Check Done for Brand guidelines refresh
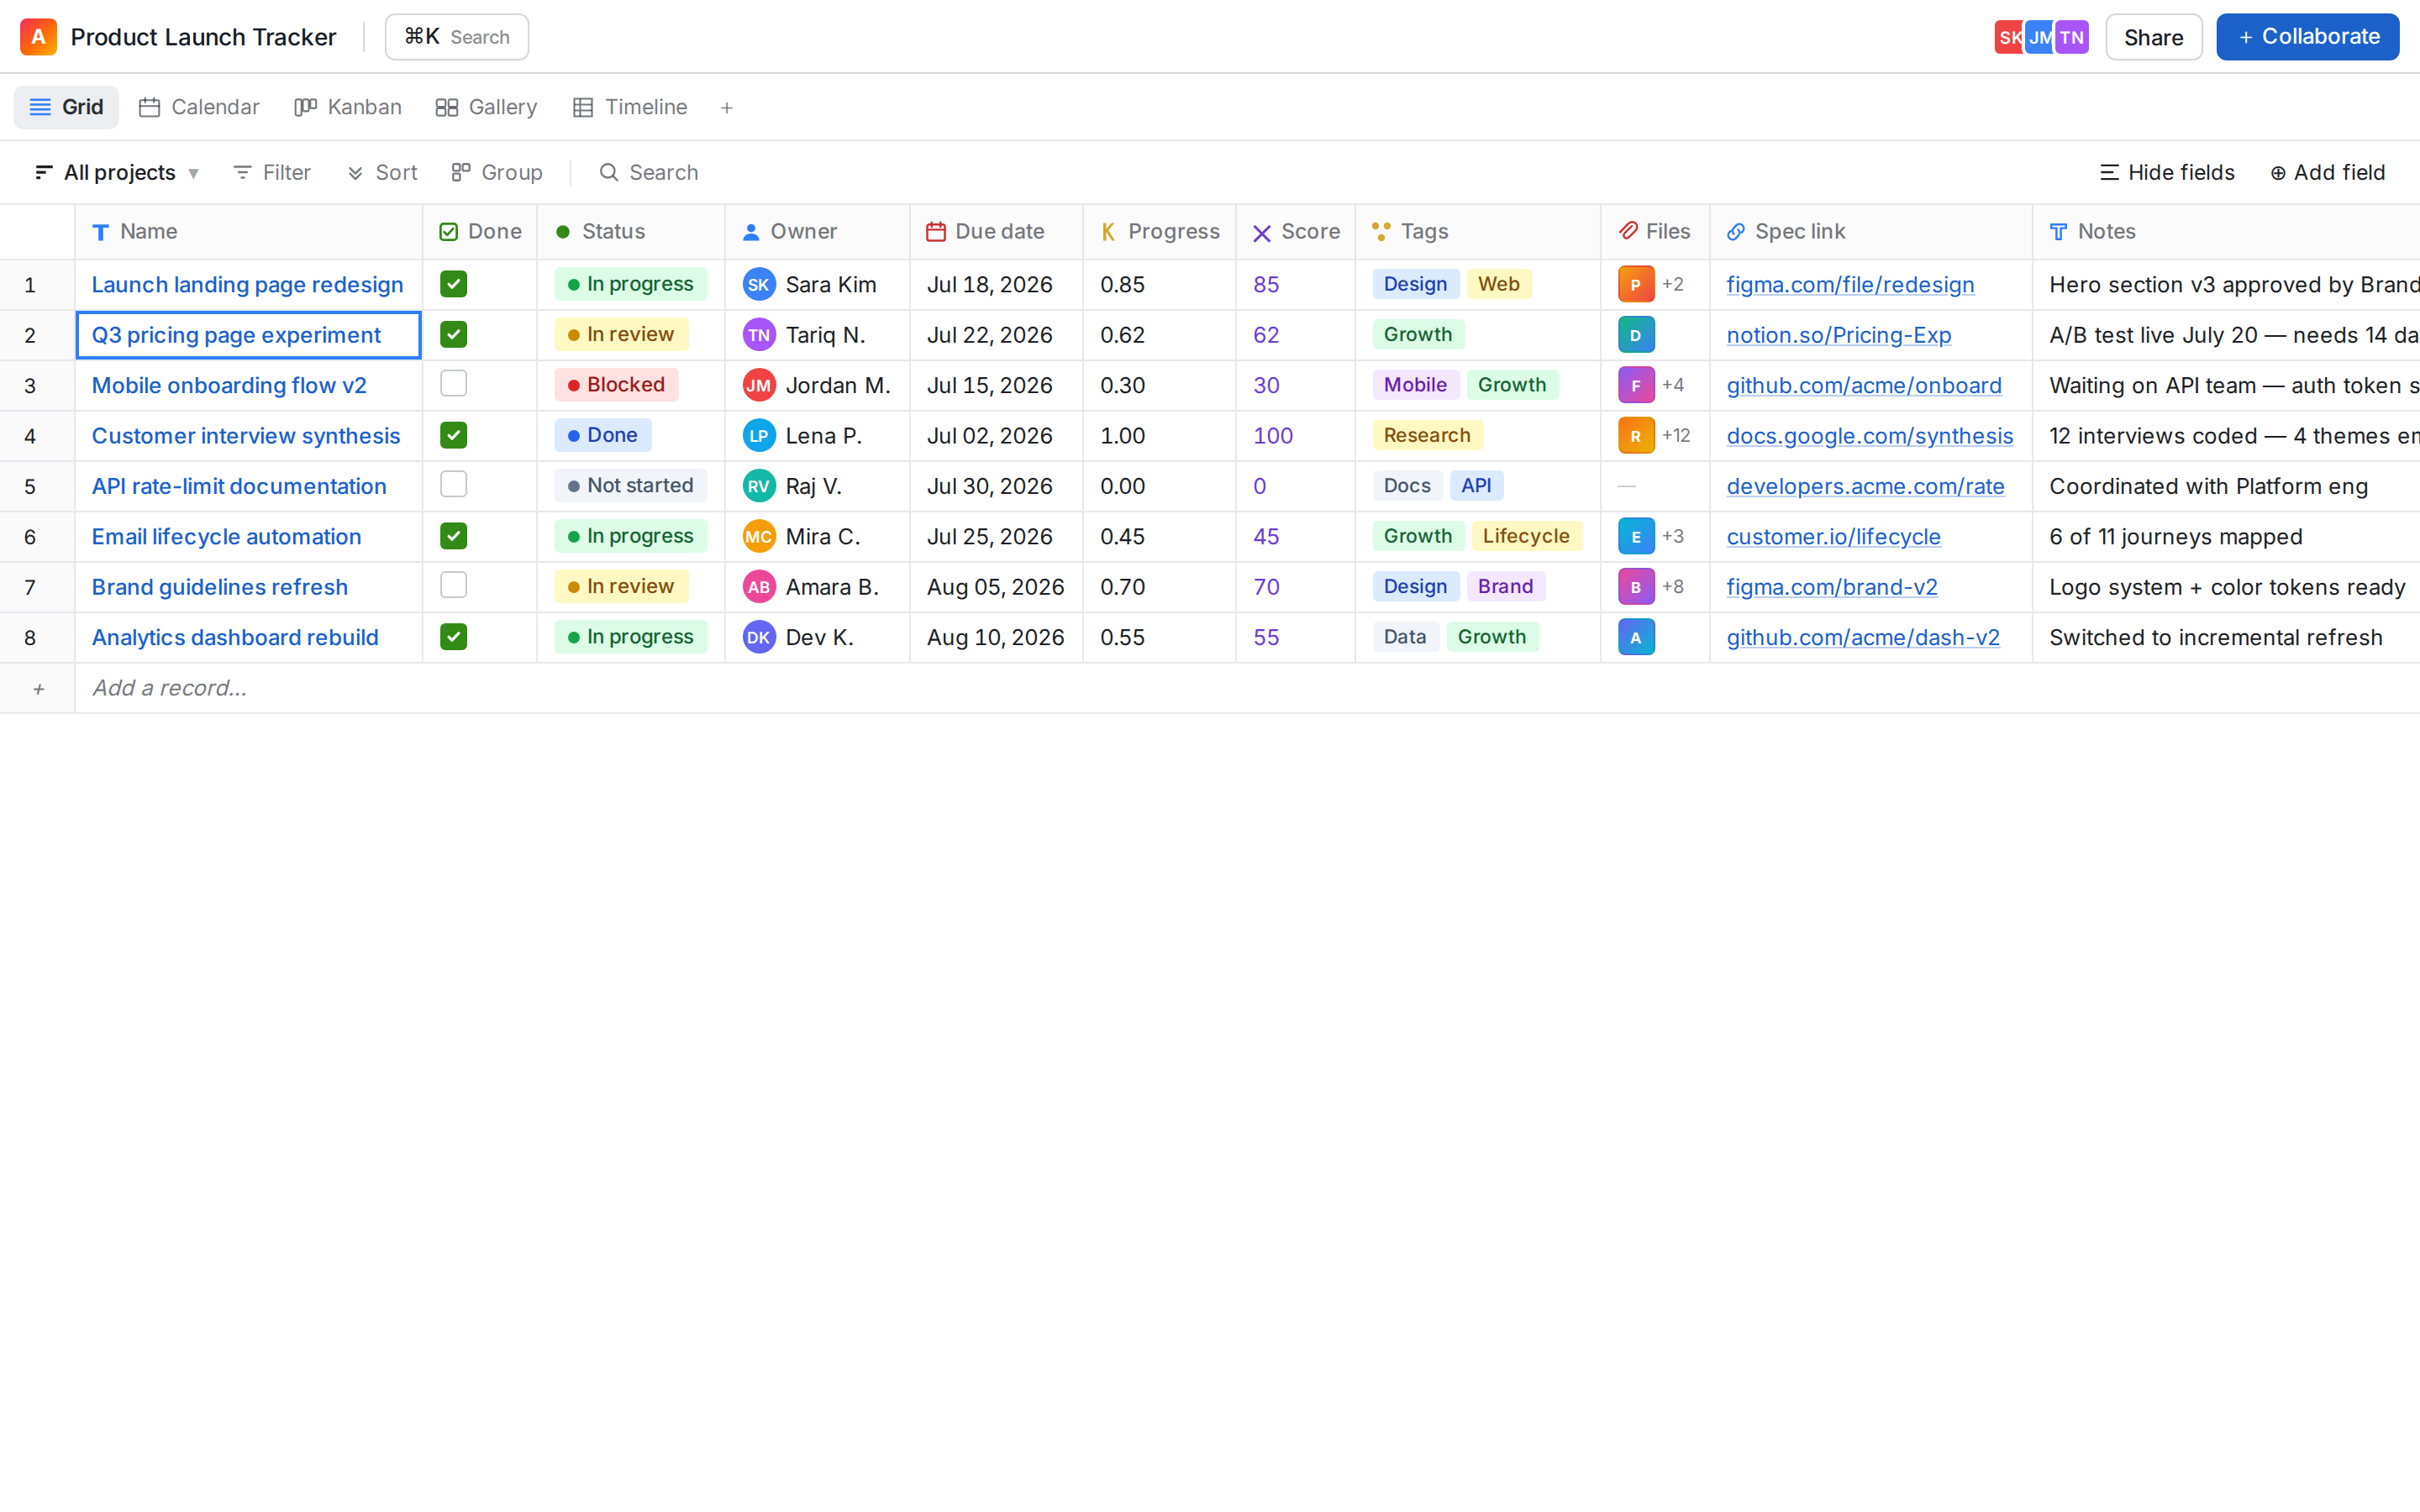2420x1512 pixels. (454, 586)
